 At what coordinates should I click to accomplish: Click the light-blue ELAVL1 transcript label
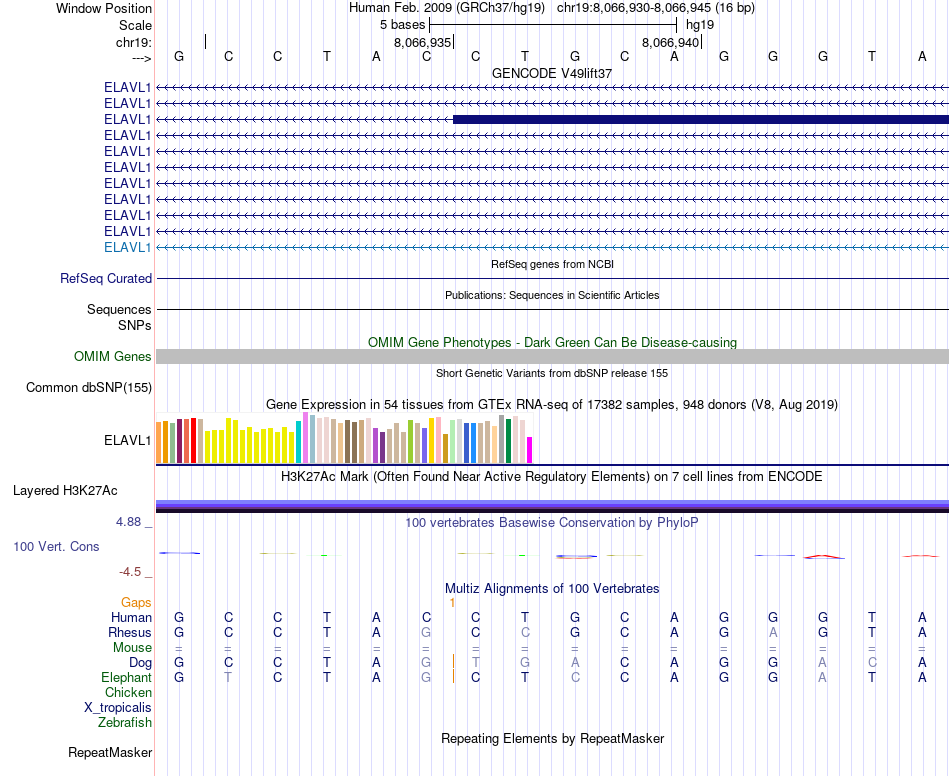tap(127, 248)
